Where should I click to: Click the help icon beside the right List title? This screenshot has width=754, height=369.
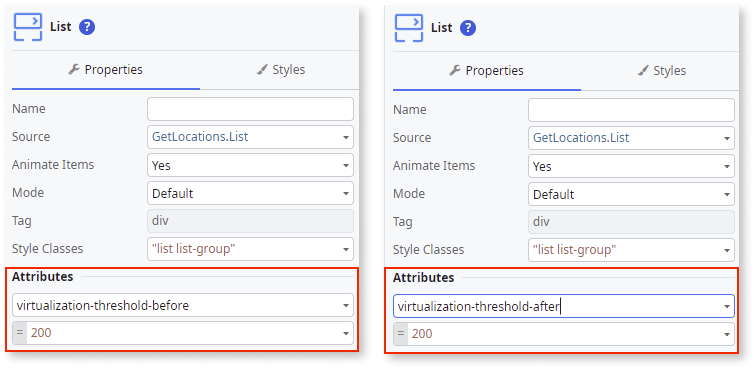pyautogui.click(x=468, y=28)
